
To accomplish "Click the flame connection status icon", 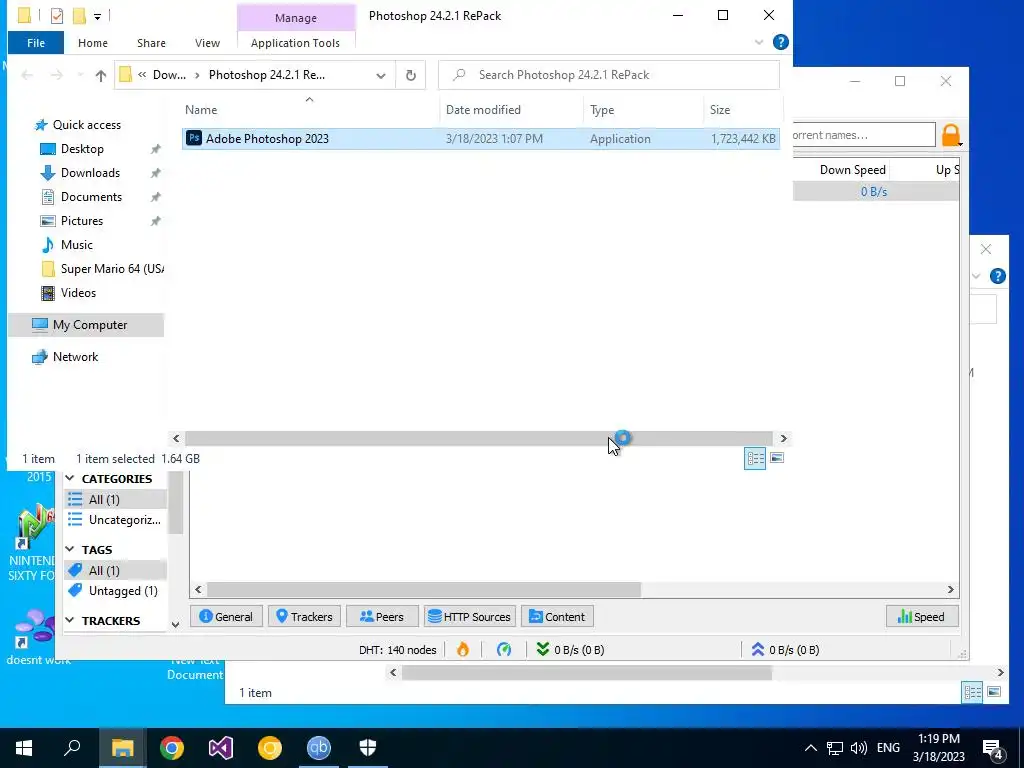I will 463,650.
